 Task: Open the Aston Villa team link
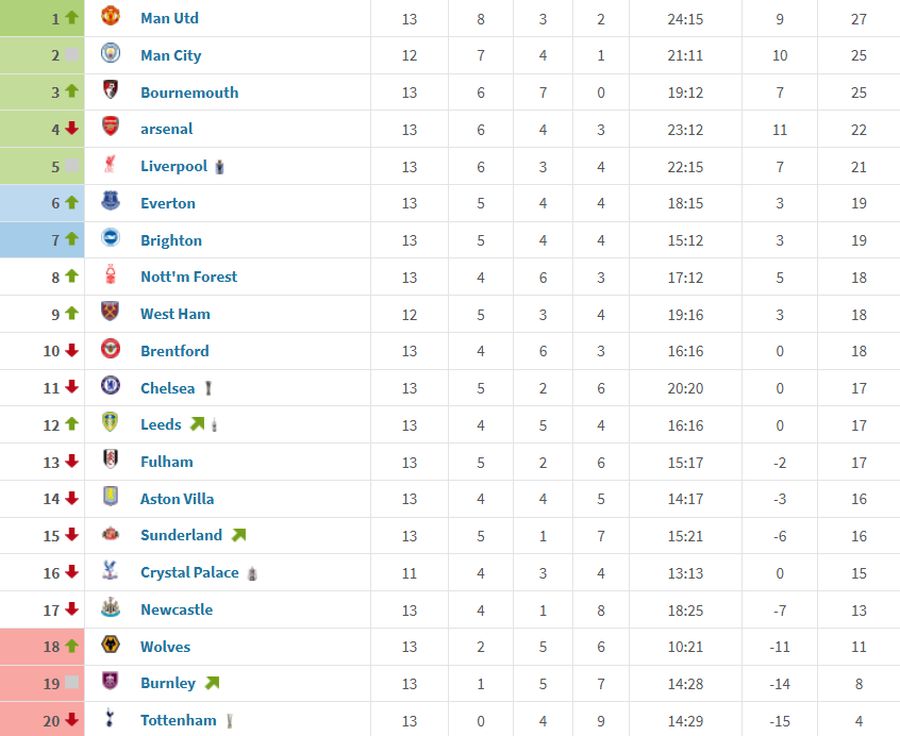point(177,499)
